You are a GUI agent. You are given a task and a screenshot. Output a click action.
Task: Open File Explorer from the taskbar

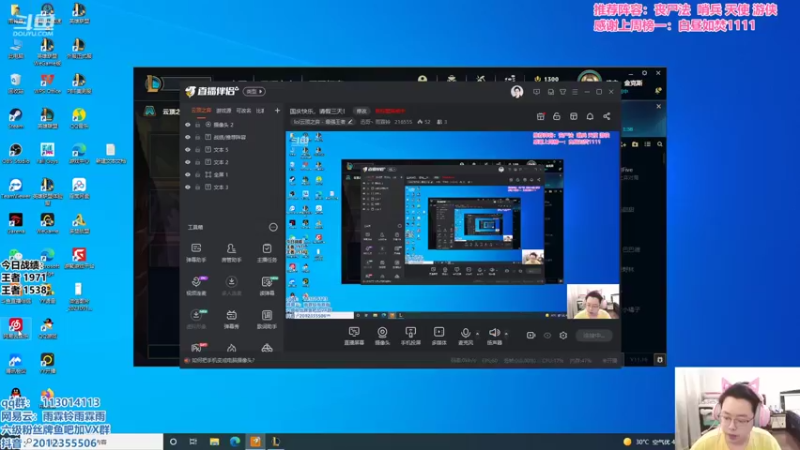214,442
